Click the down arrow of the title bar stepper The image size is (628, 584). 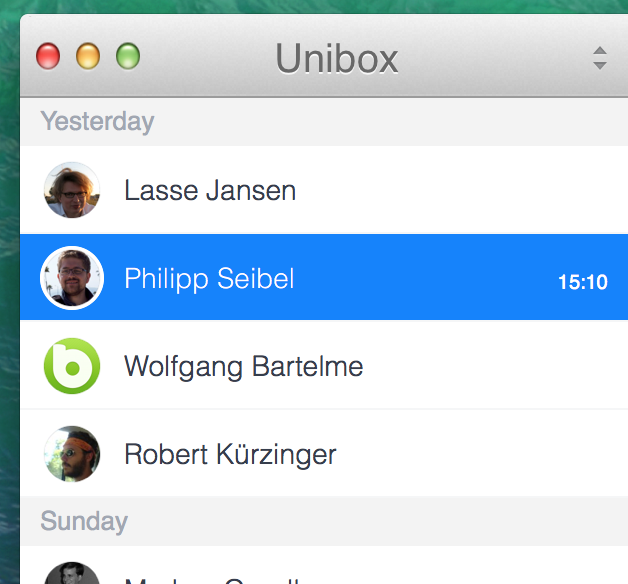(600, 65)
